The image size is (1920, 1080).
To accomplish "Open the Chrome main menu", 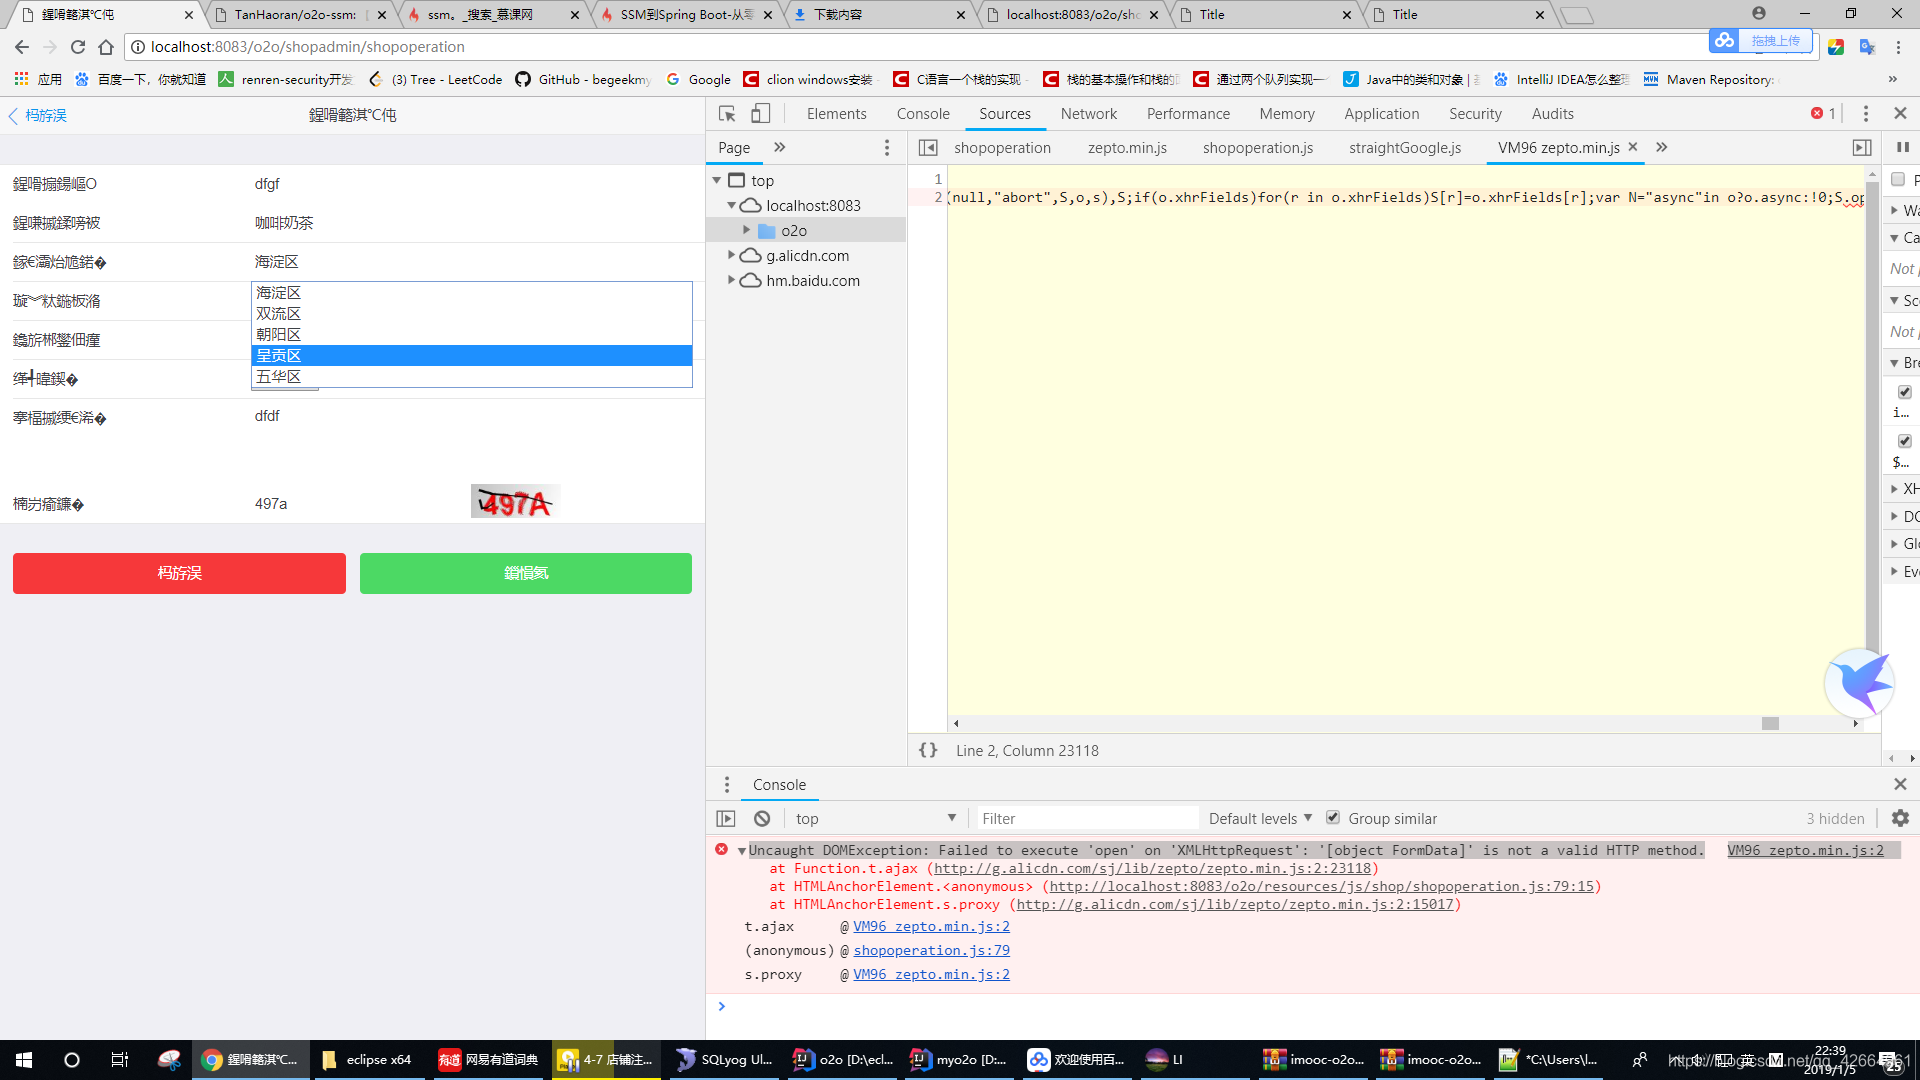I will pos(1899,47).
